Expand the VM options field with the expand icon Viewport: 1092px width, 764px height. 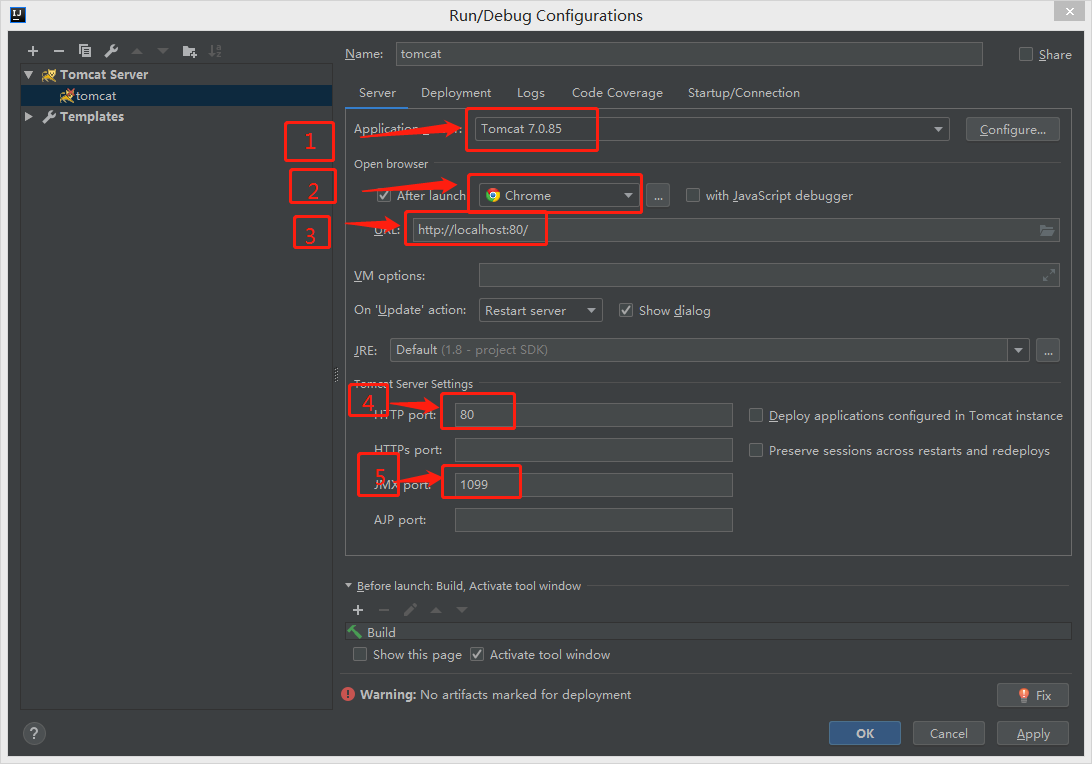coord(1049,276)
